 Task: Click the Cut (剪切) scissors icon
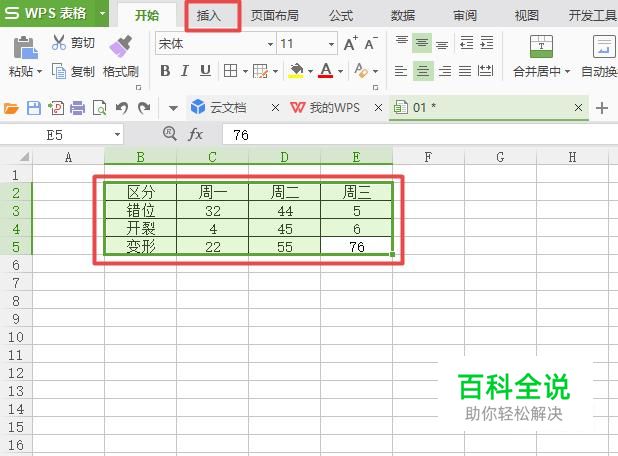click(x=59, y=42)
